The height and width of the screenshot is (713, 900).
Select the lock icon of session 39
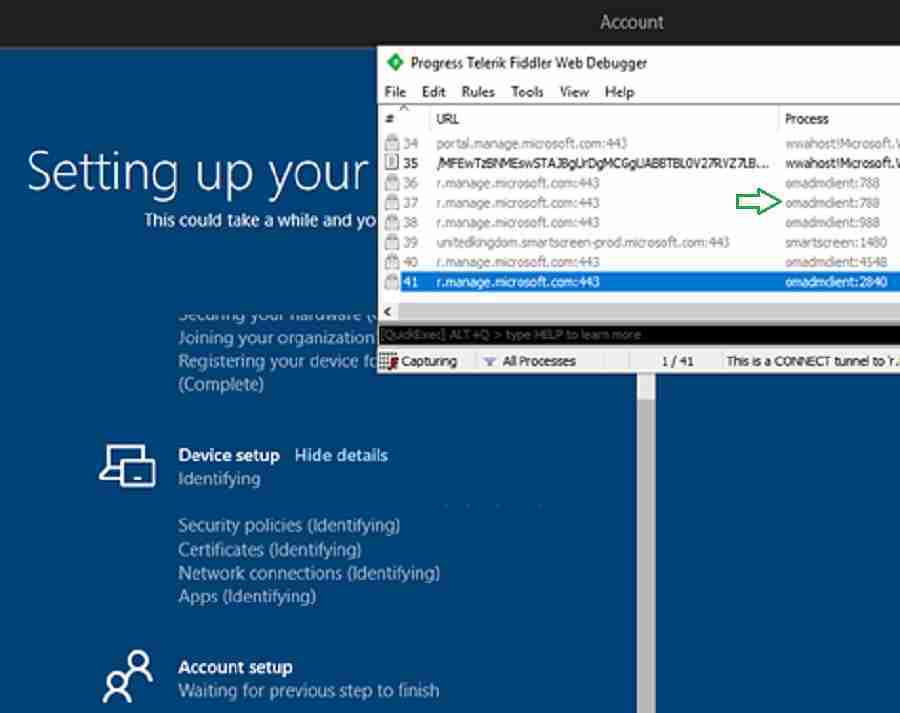(391, 242)
